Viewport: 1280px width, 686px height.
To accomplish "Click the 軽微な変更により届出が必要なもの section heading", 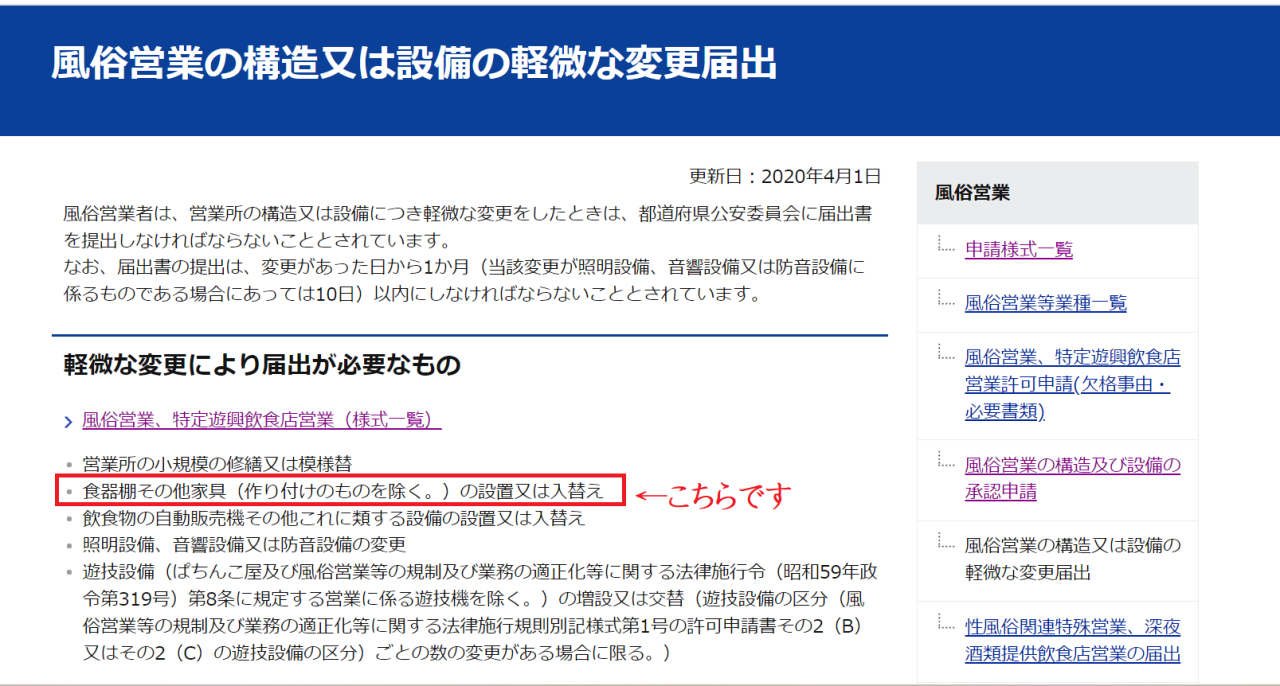I will tap(262, 365).
